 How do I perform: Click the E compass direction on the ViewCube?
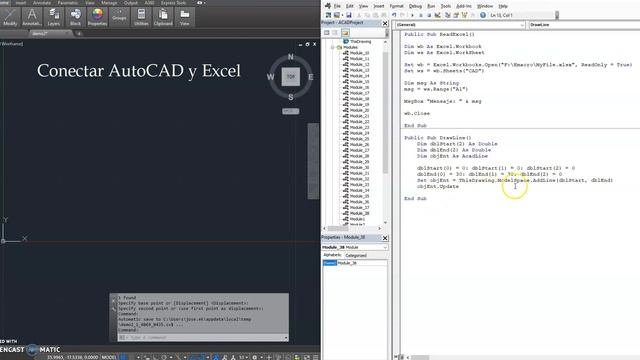click(311, 77)
